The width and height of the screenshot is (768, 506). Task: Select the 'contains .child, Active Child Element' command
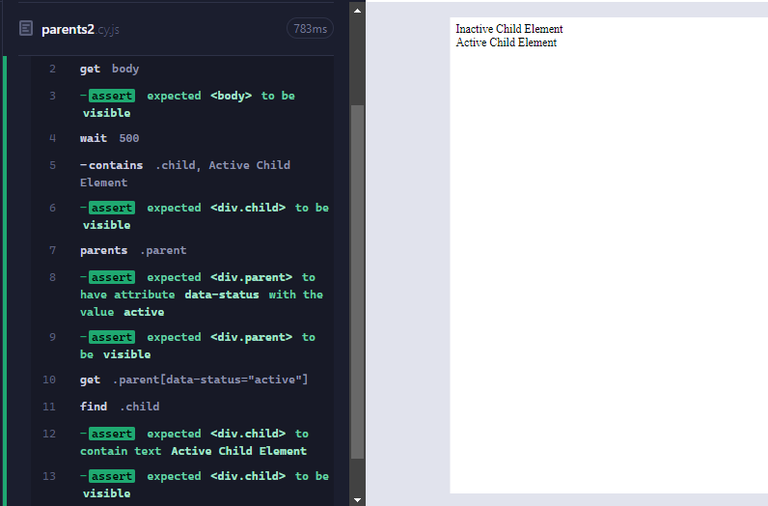coord(182,174)
